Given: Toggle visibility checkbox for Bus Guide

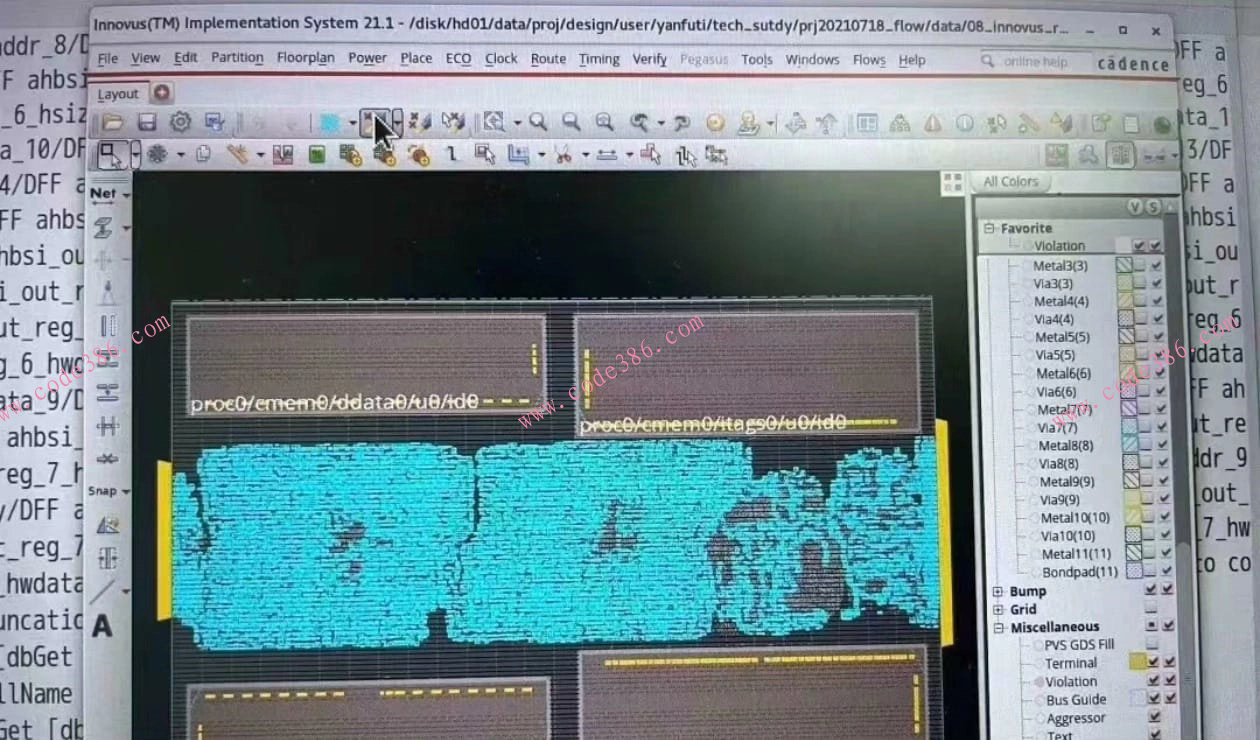Looking at the screenshot, I should (x=1155, y=700).
